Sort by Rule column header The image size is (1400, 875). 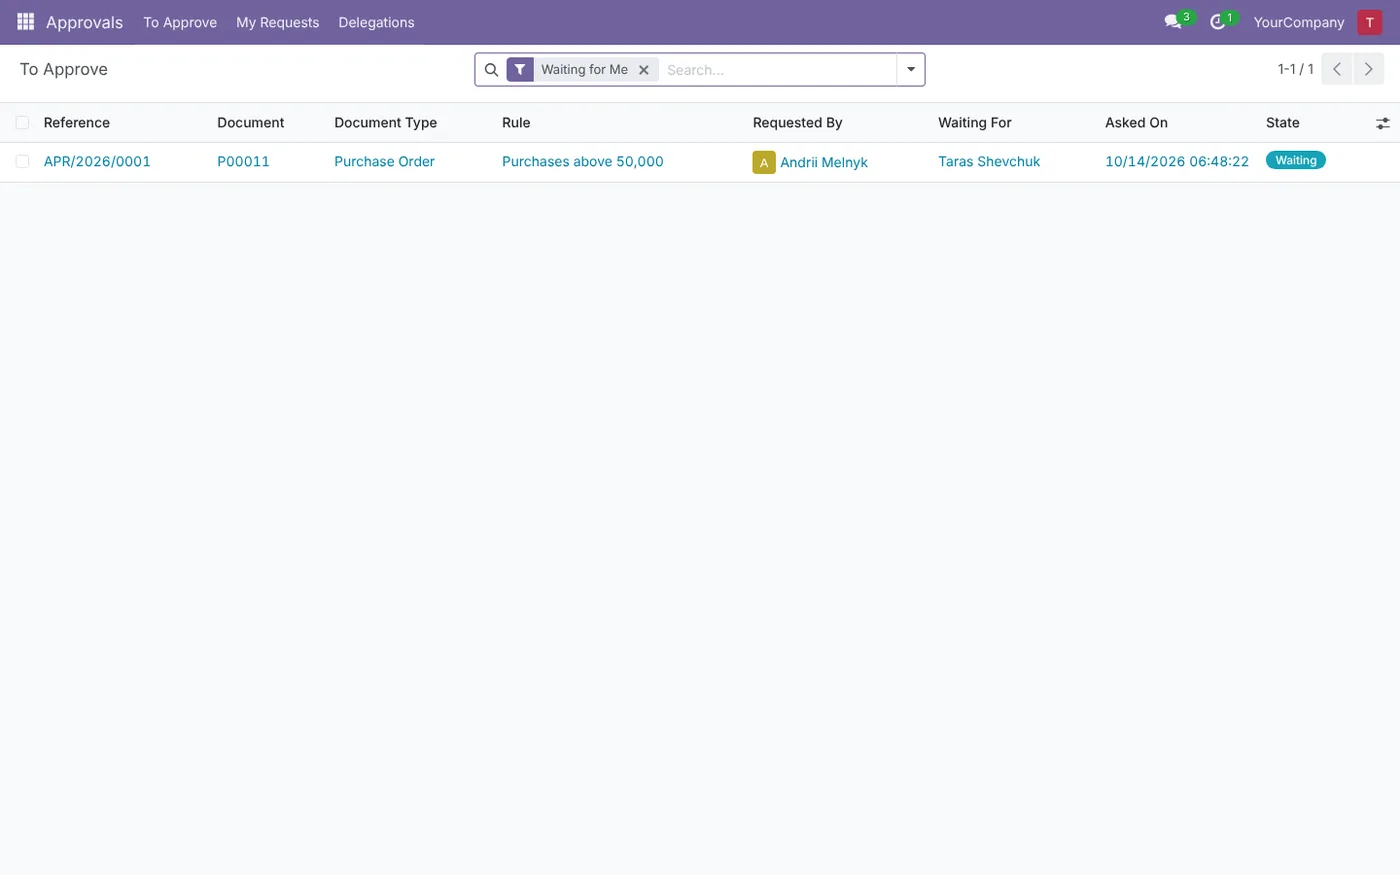point(516,123)
